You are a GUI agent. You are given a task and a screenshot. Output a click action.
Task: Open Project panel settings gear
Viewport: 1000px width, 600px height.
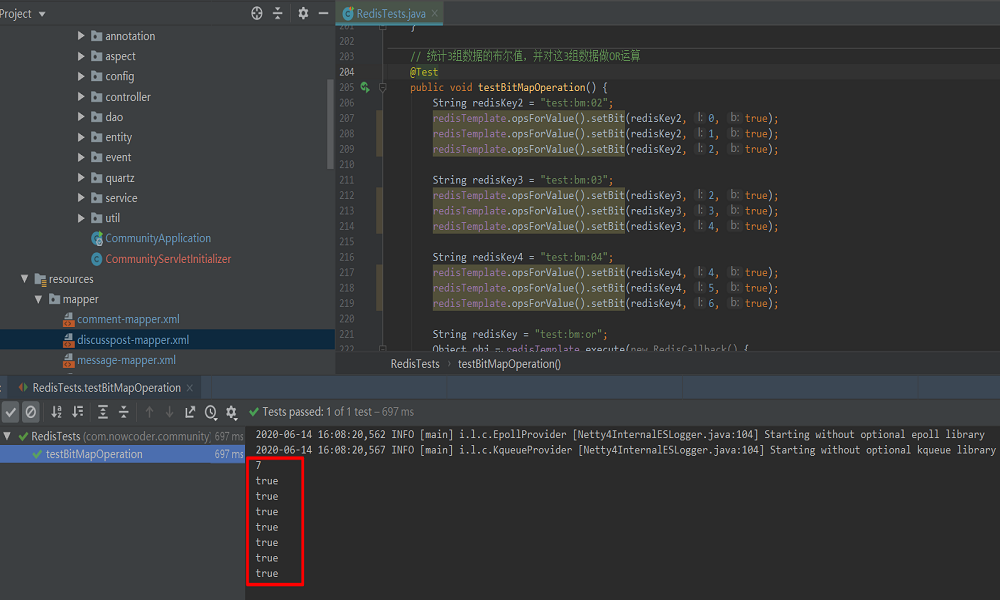[x=303, y=13]
